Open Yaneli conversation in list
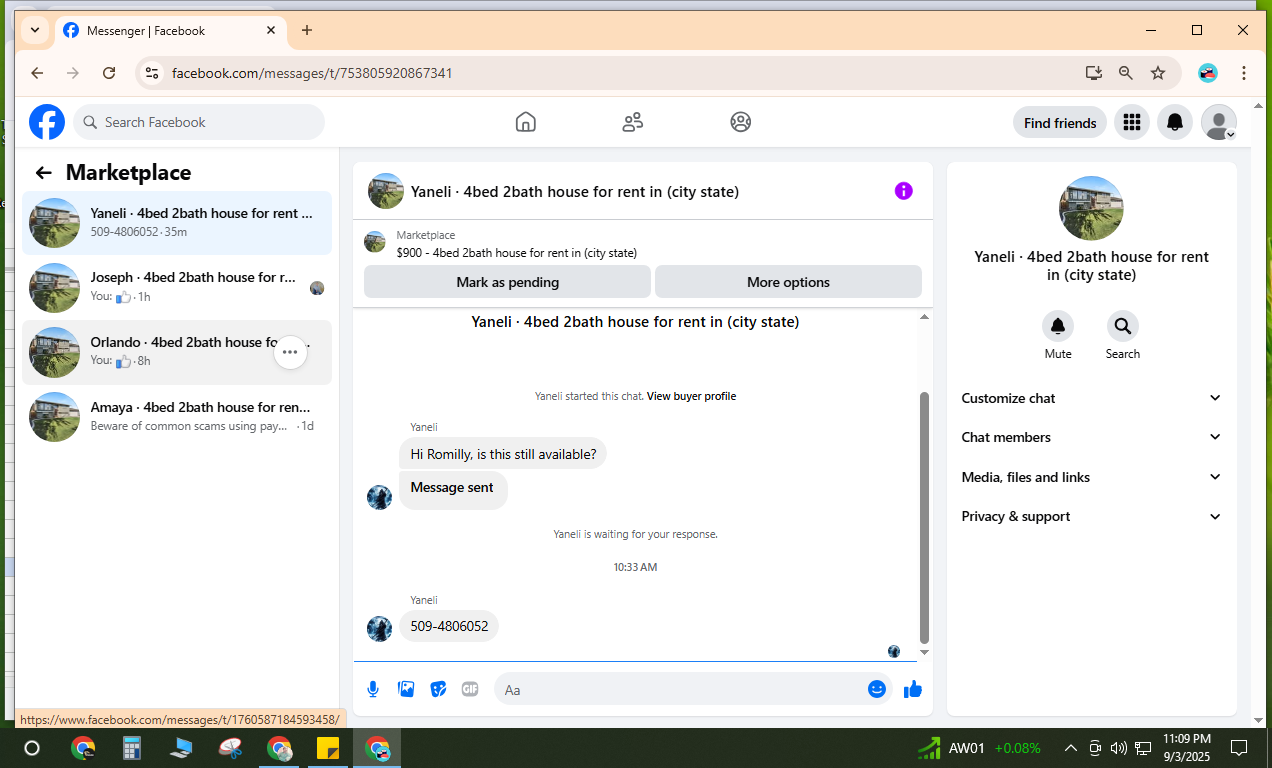1272x768 pixels. (x=177, y=222)
